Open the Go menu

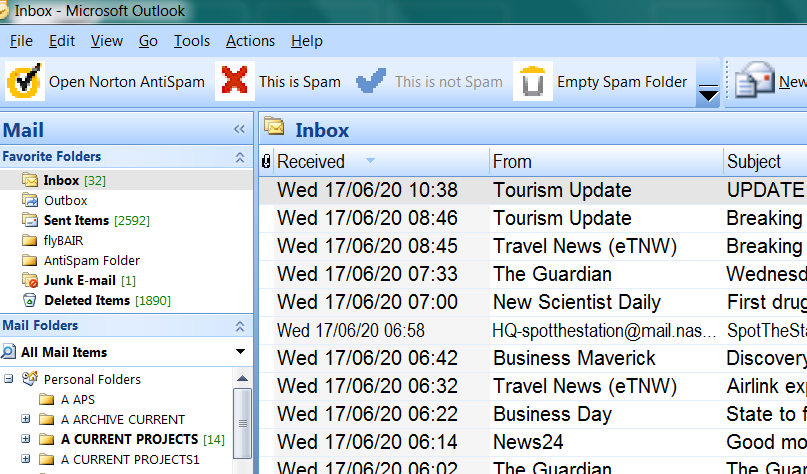(x=148, y=41)
